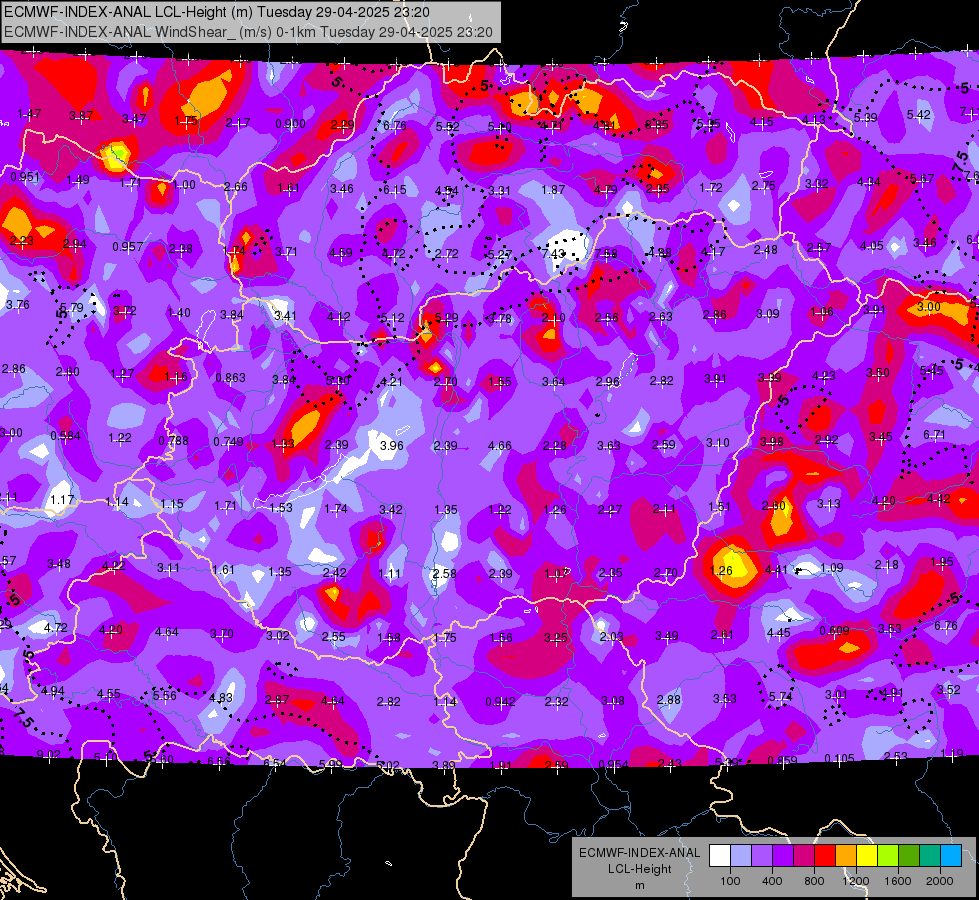Click the LCL-Height legend title
Screen dimensions: 979x900
pyautogui.click(x=639, y=869)
